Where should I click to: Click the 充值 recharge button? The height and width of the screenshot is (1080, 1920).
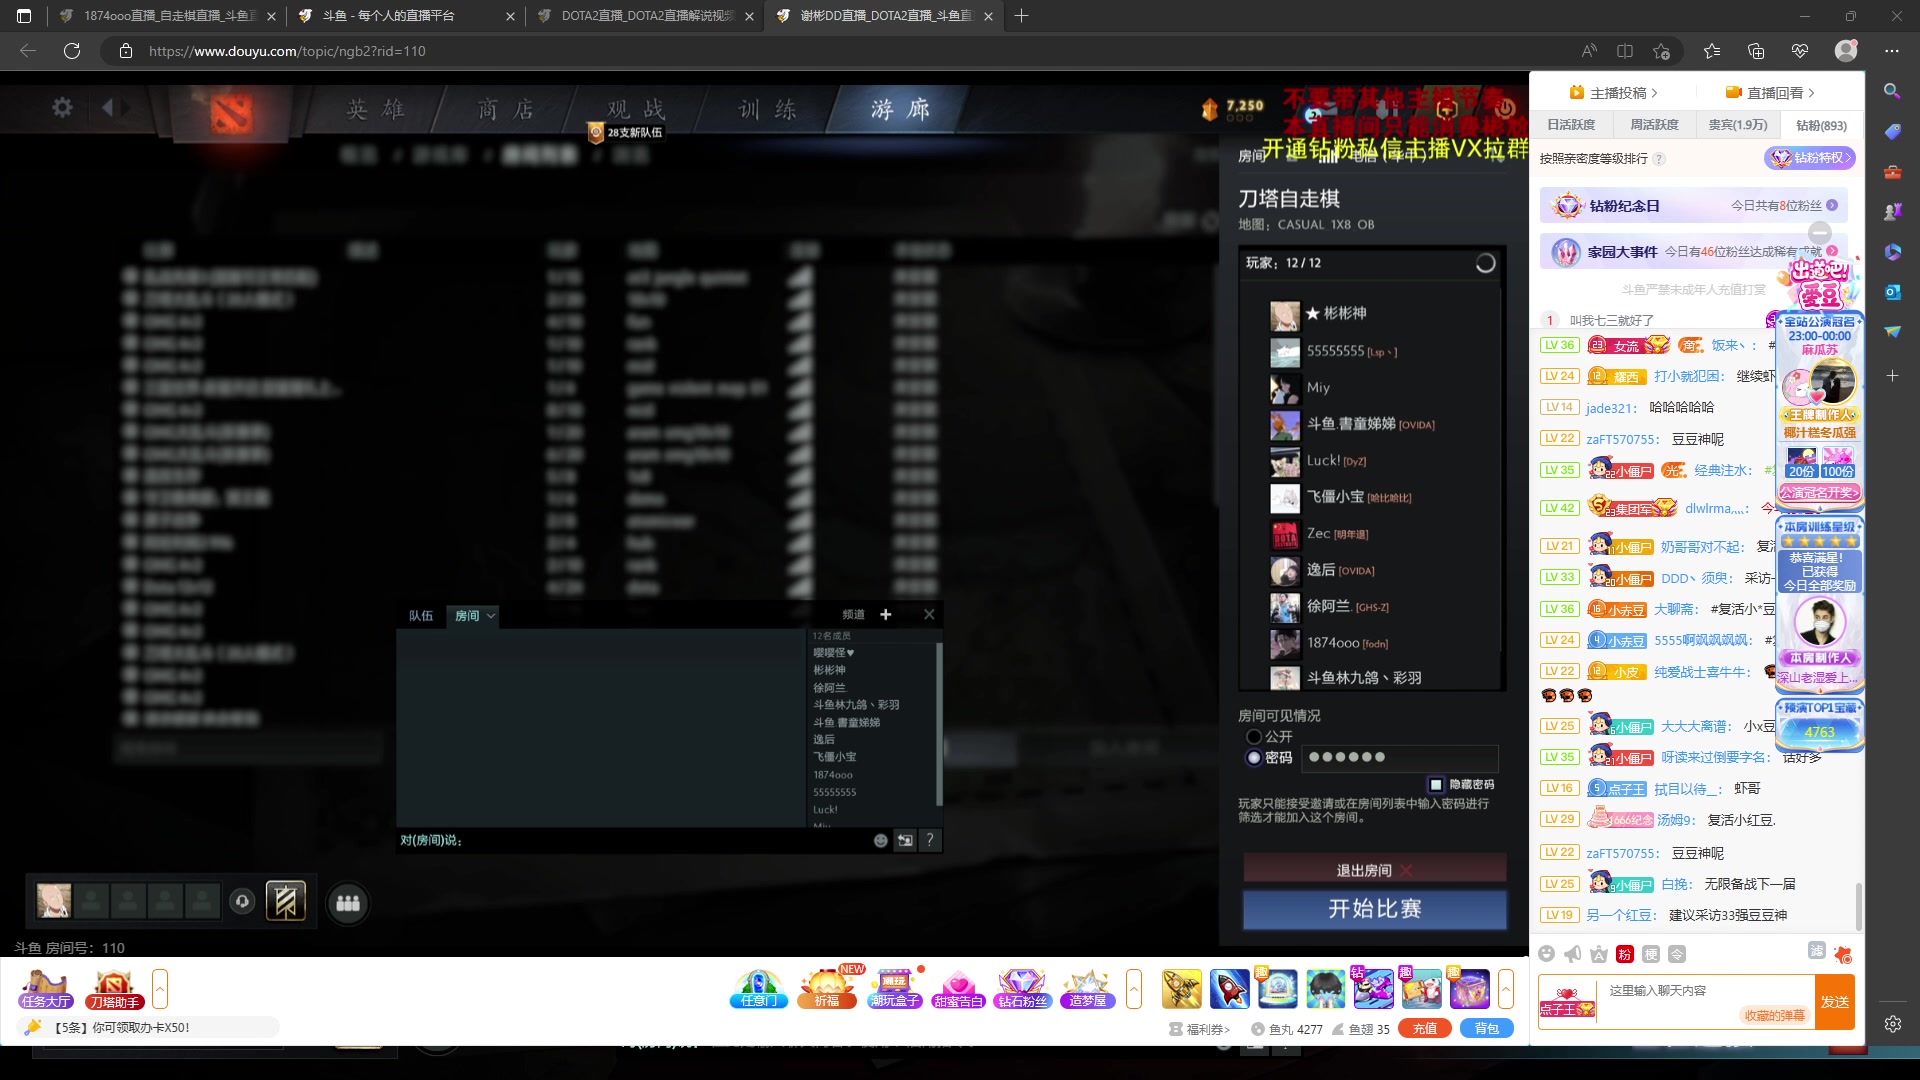click(1425, 1029)
